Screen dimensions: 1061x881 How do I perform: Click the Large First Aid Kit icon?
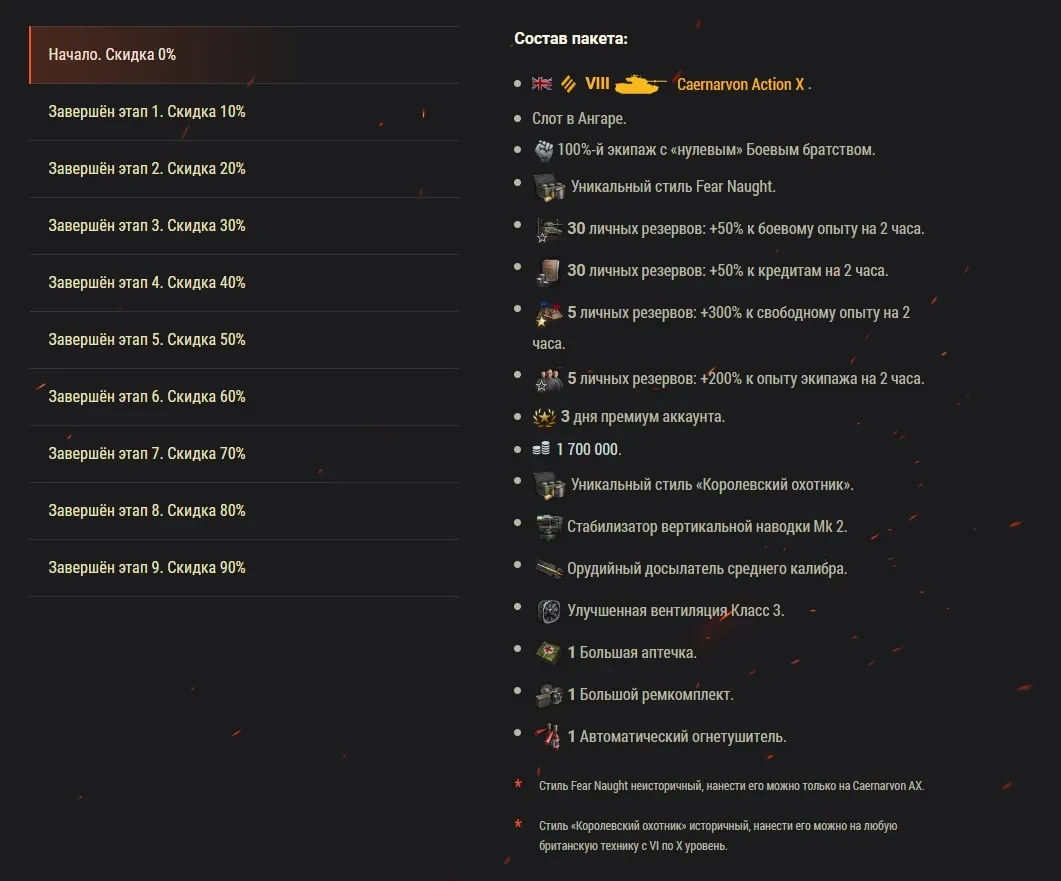click(x=548, y=652)
